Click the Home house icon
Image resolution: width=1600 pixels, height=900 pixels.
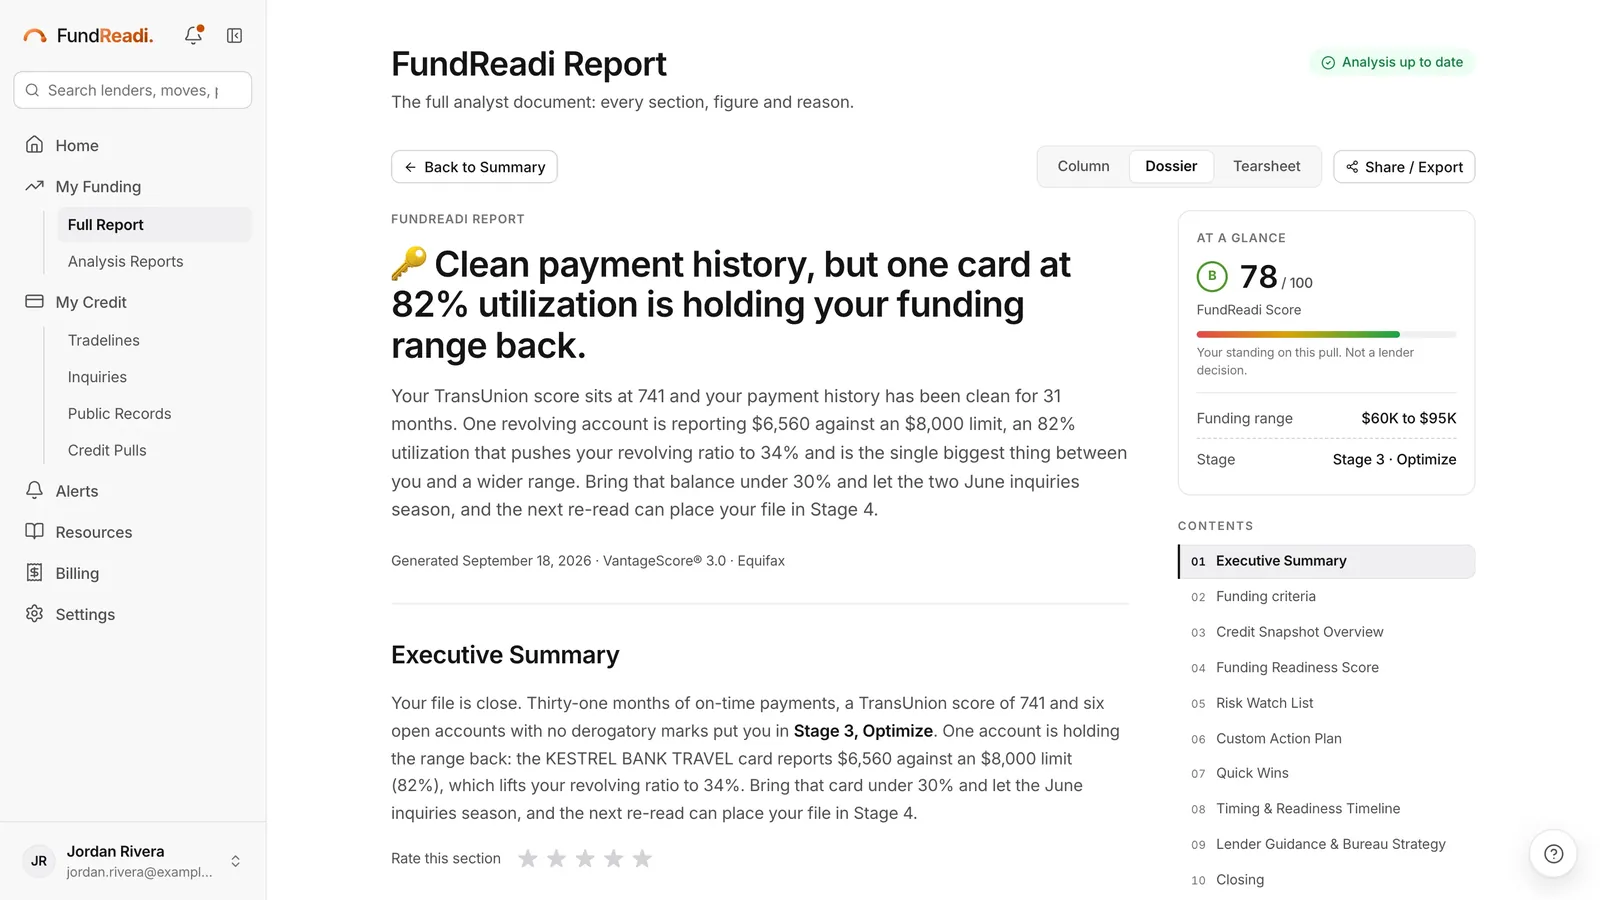[x=34, y=145]
